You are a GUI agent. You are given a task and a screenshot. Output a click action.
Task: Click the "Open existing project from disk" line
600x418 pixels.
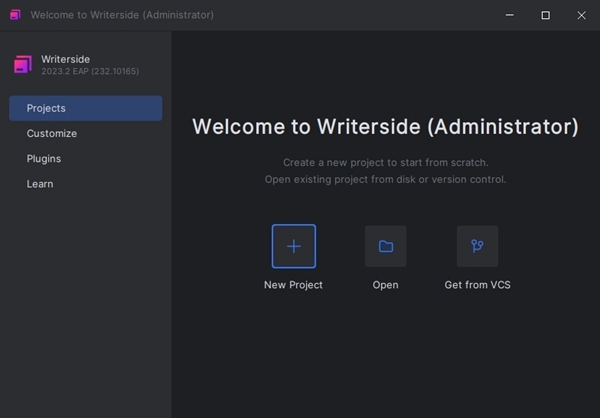385,179
